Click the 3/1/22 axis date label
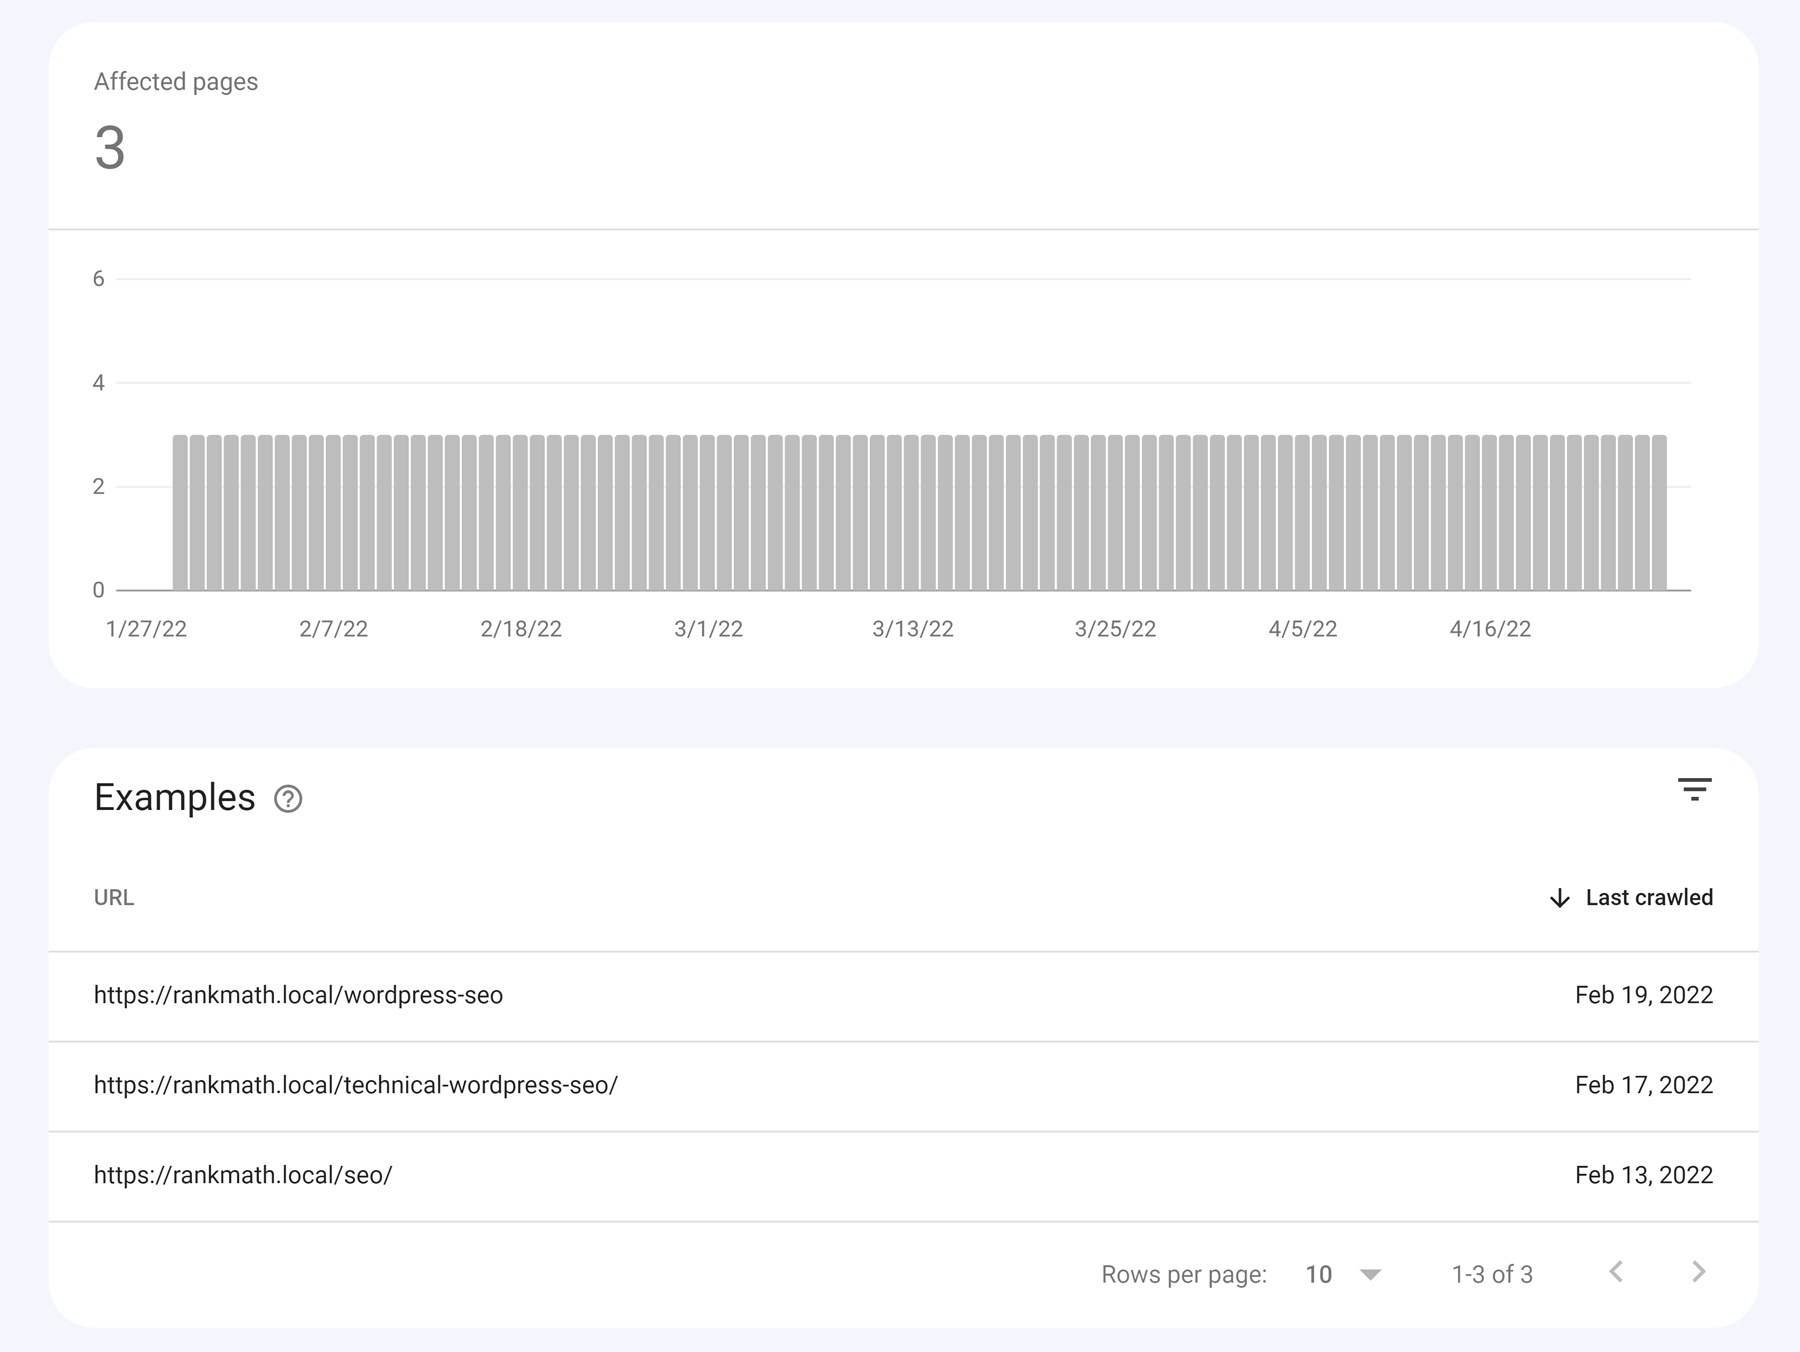Image resolution: width=1800 pixels, height=1352 pixels. coord(708,629)
